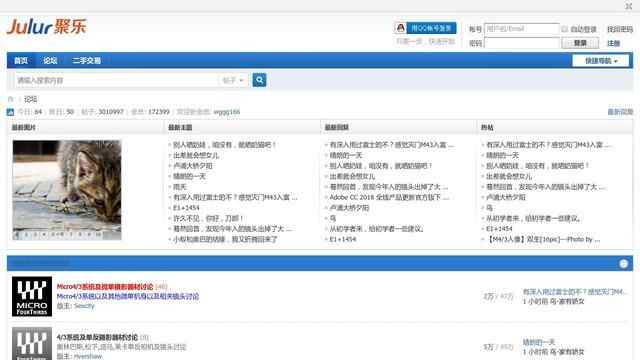Open 卢浦大桥夕阳 in 最新主题 list
640x360 pixels.
[193, 166]
